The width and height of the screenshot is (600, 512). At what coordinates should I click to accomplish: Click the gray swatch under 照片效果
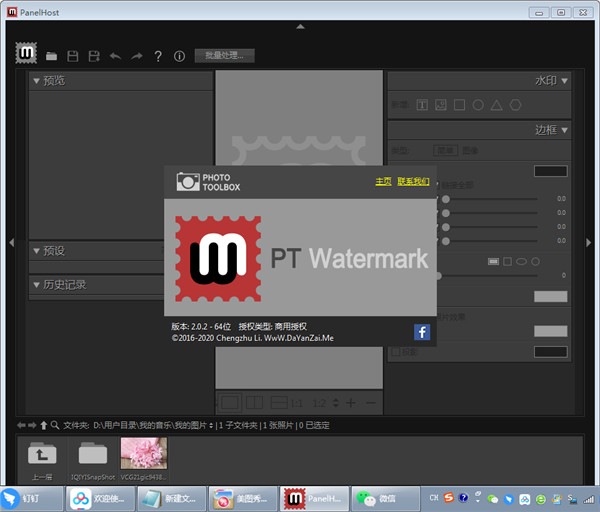pyautogui.click(x=551, y=331)
